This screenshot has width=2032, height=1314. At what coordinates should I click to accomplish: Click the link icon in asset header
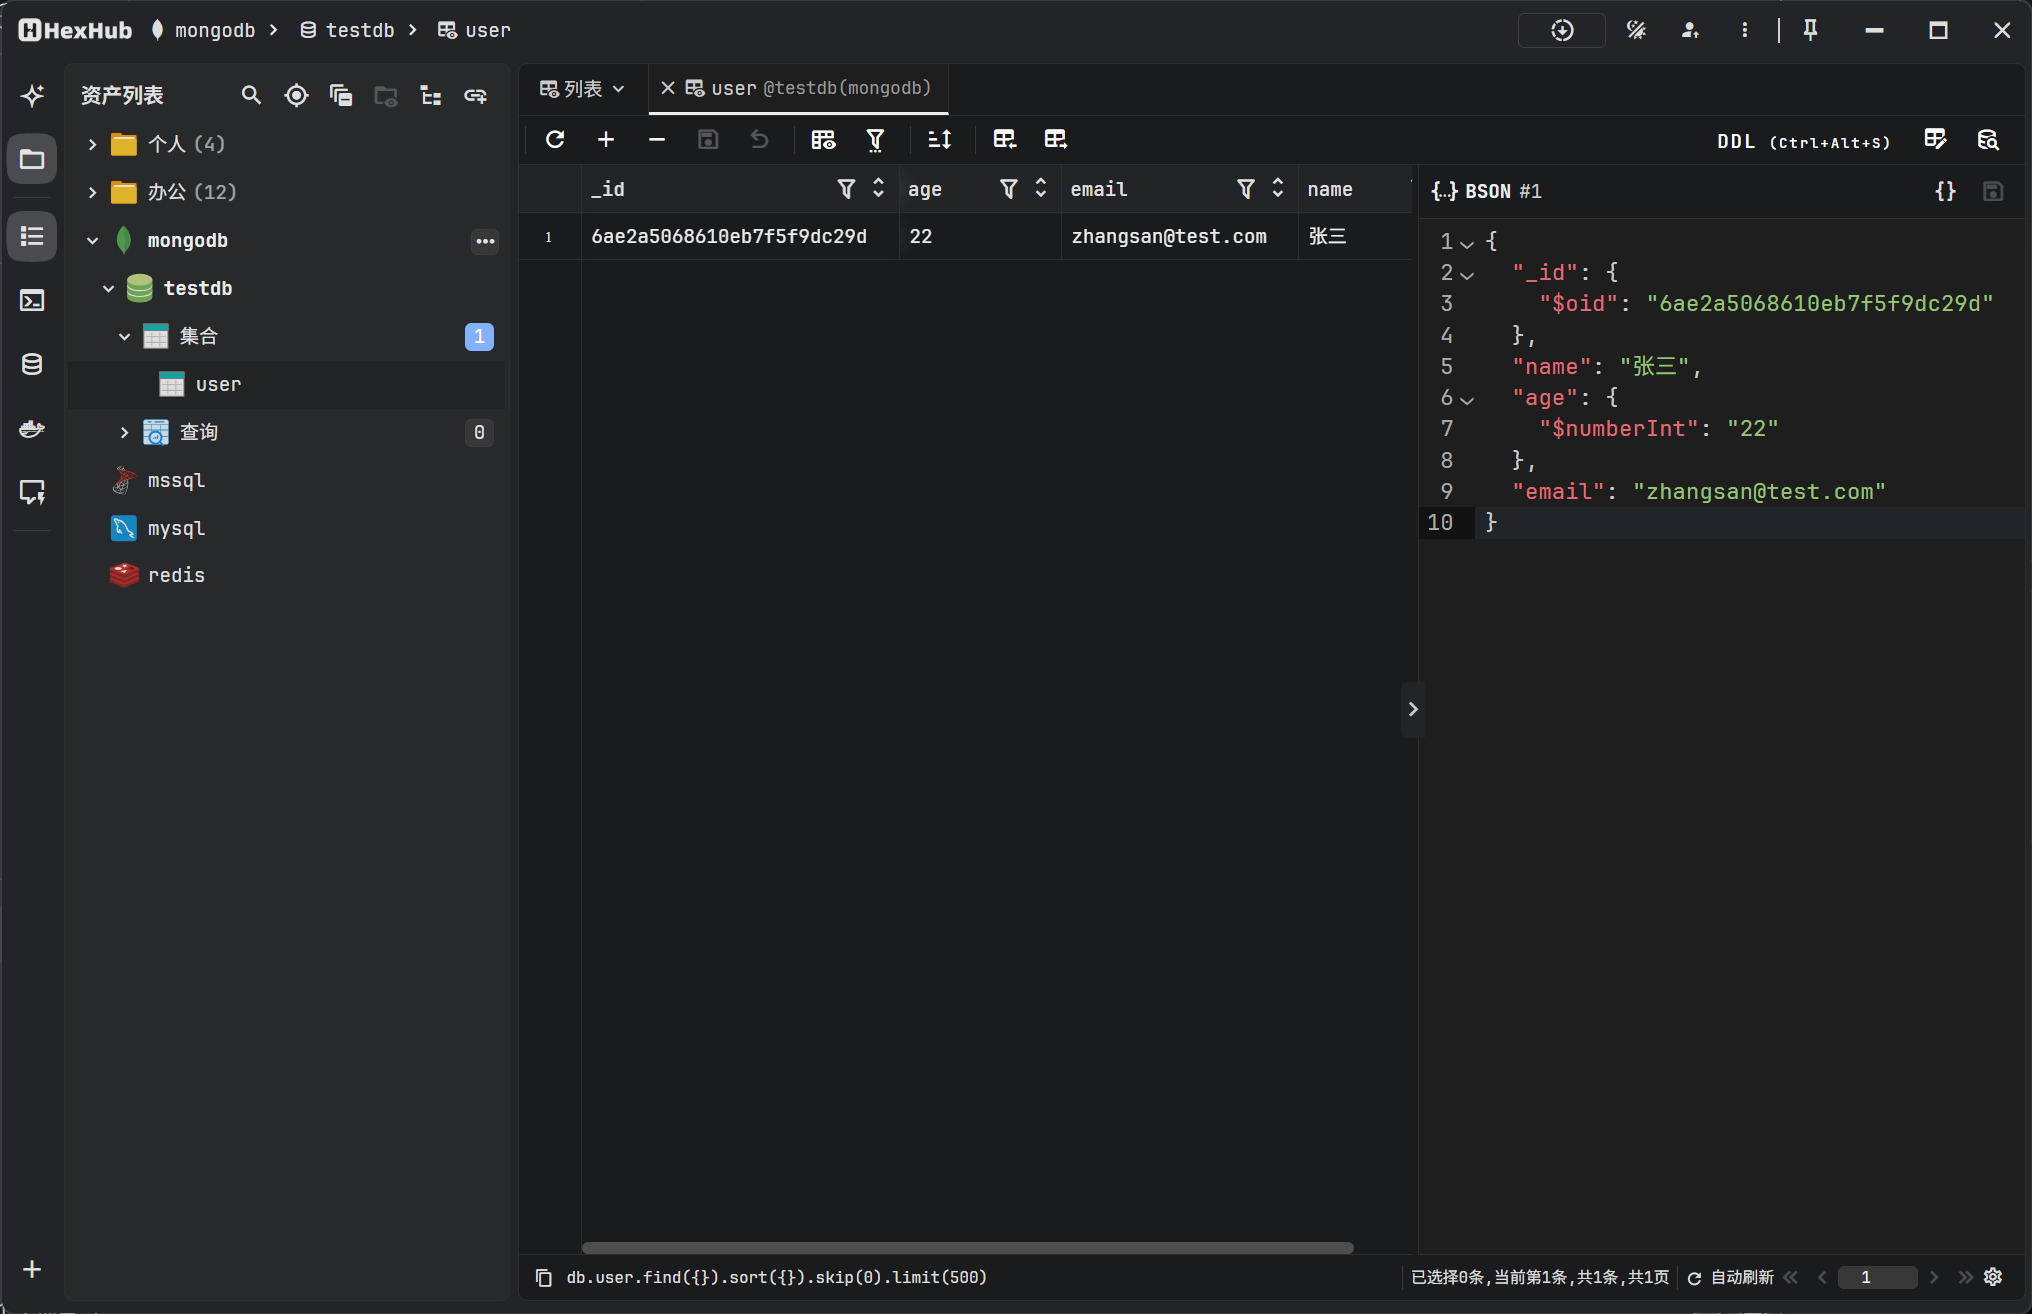(x=476, y=95)
